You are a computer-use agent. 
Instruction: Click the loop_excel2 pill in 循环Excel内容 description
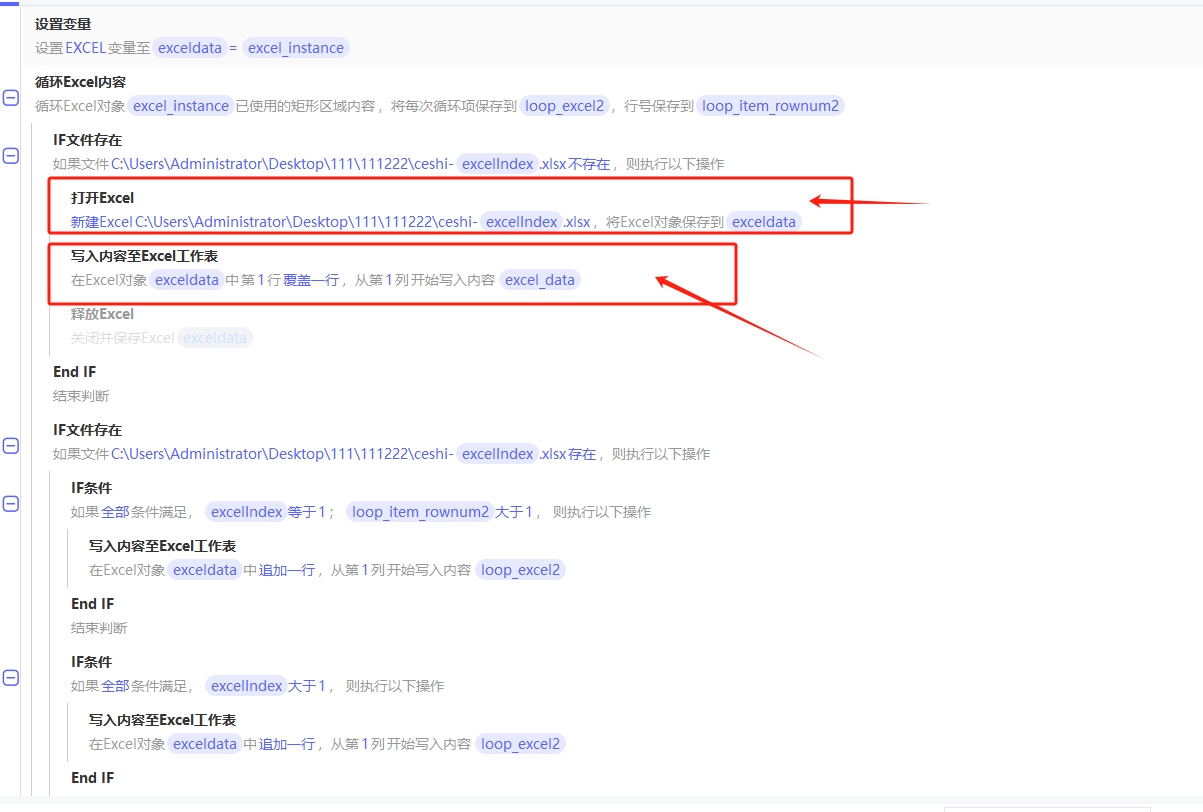coord(565,106)
